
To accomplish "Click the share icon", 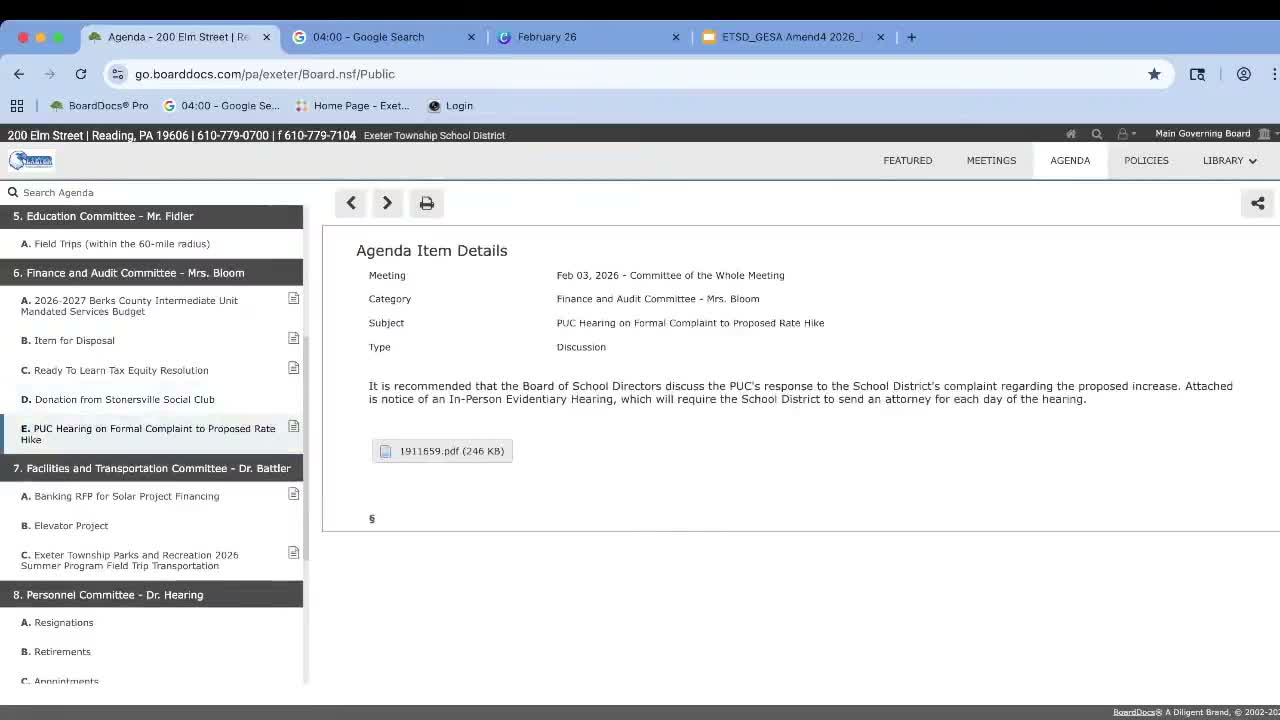I will (x=1257, y=203).
